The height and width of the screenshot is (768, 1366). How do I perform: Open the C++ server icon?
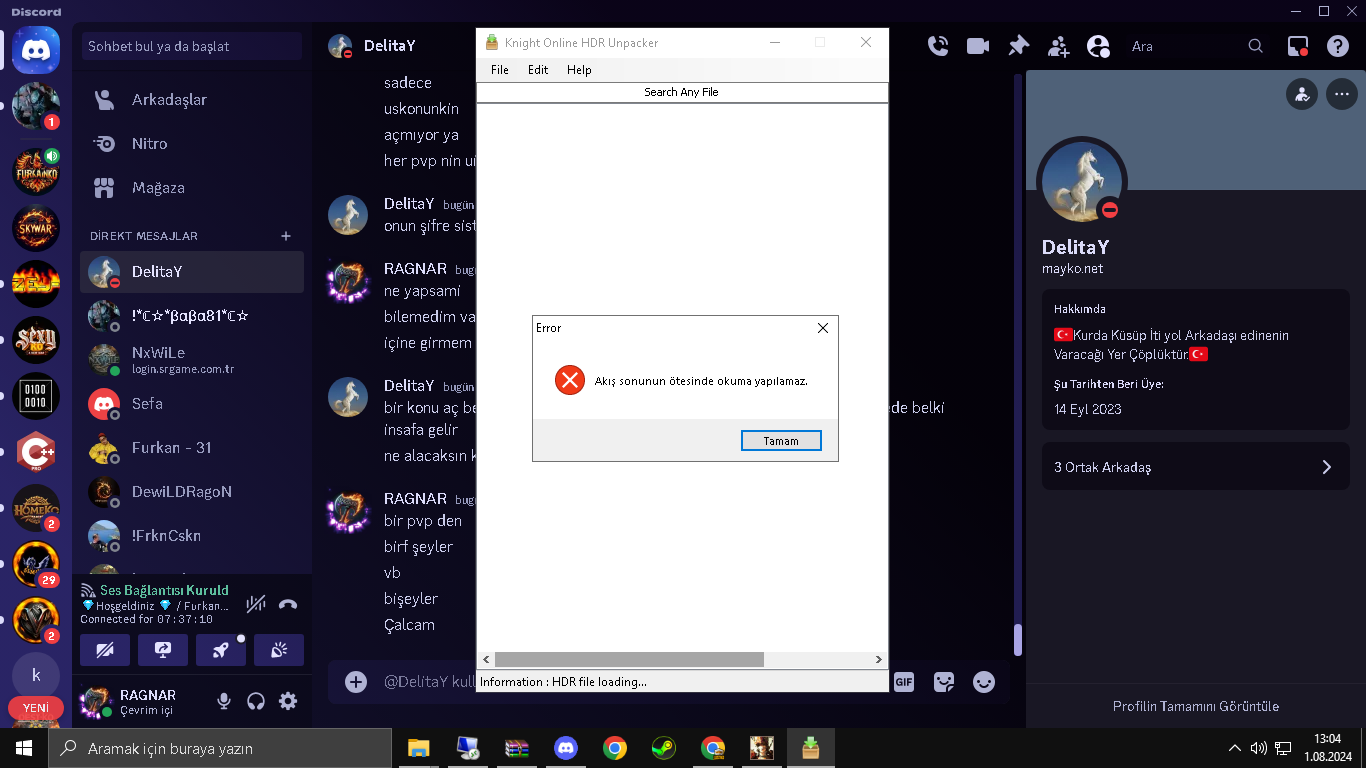pos(36,452)
